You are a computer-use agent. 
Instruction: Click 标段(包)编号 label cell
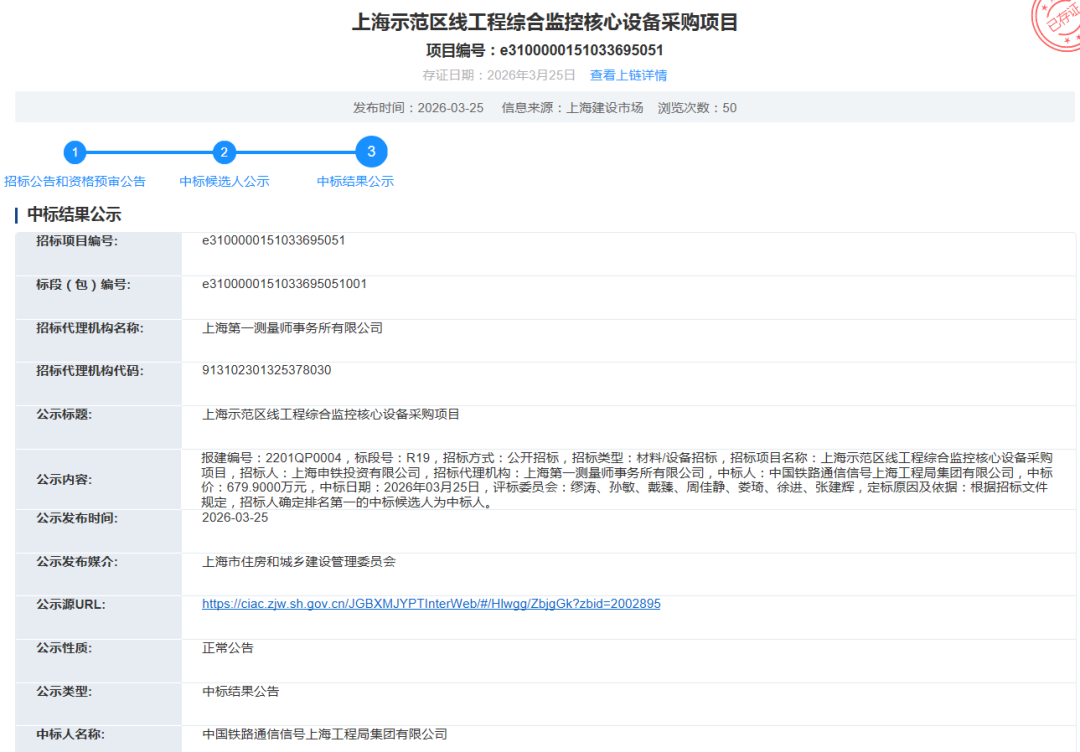point(98,297)
